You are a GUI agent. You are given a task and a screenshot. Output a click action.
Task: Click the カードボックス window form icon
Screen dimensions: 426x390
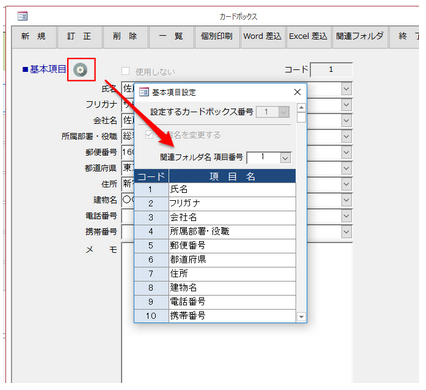[x=23, y=16]
